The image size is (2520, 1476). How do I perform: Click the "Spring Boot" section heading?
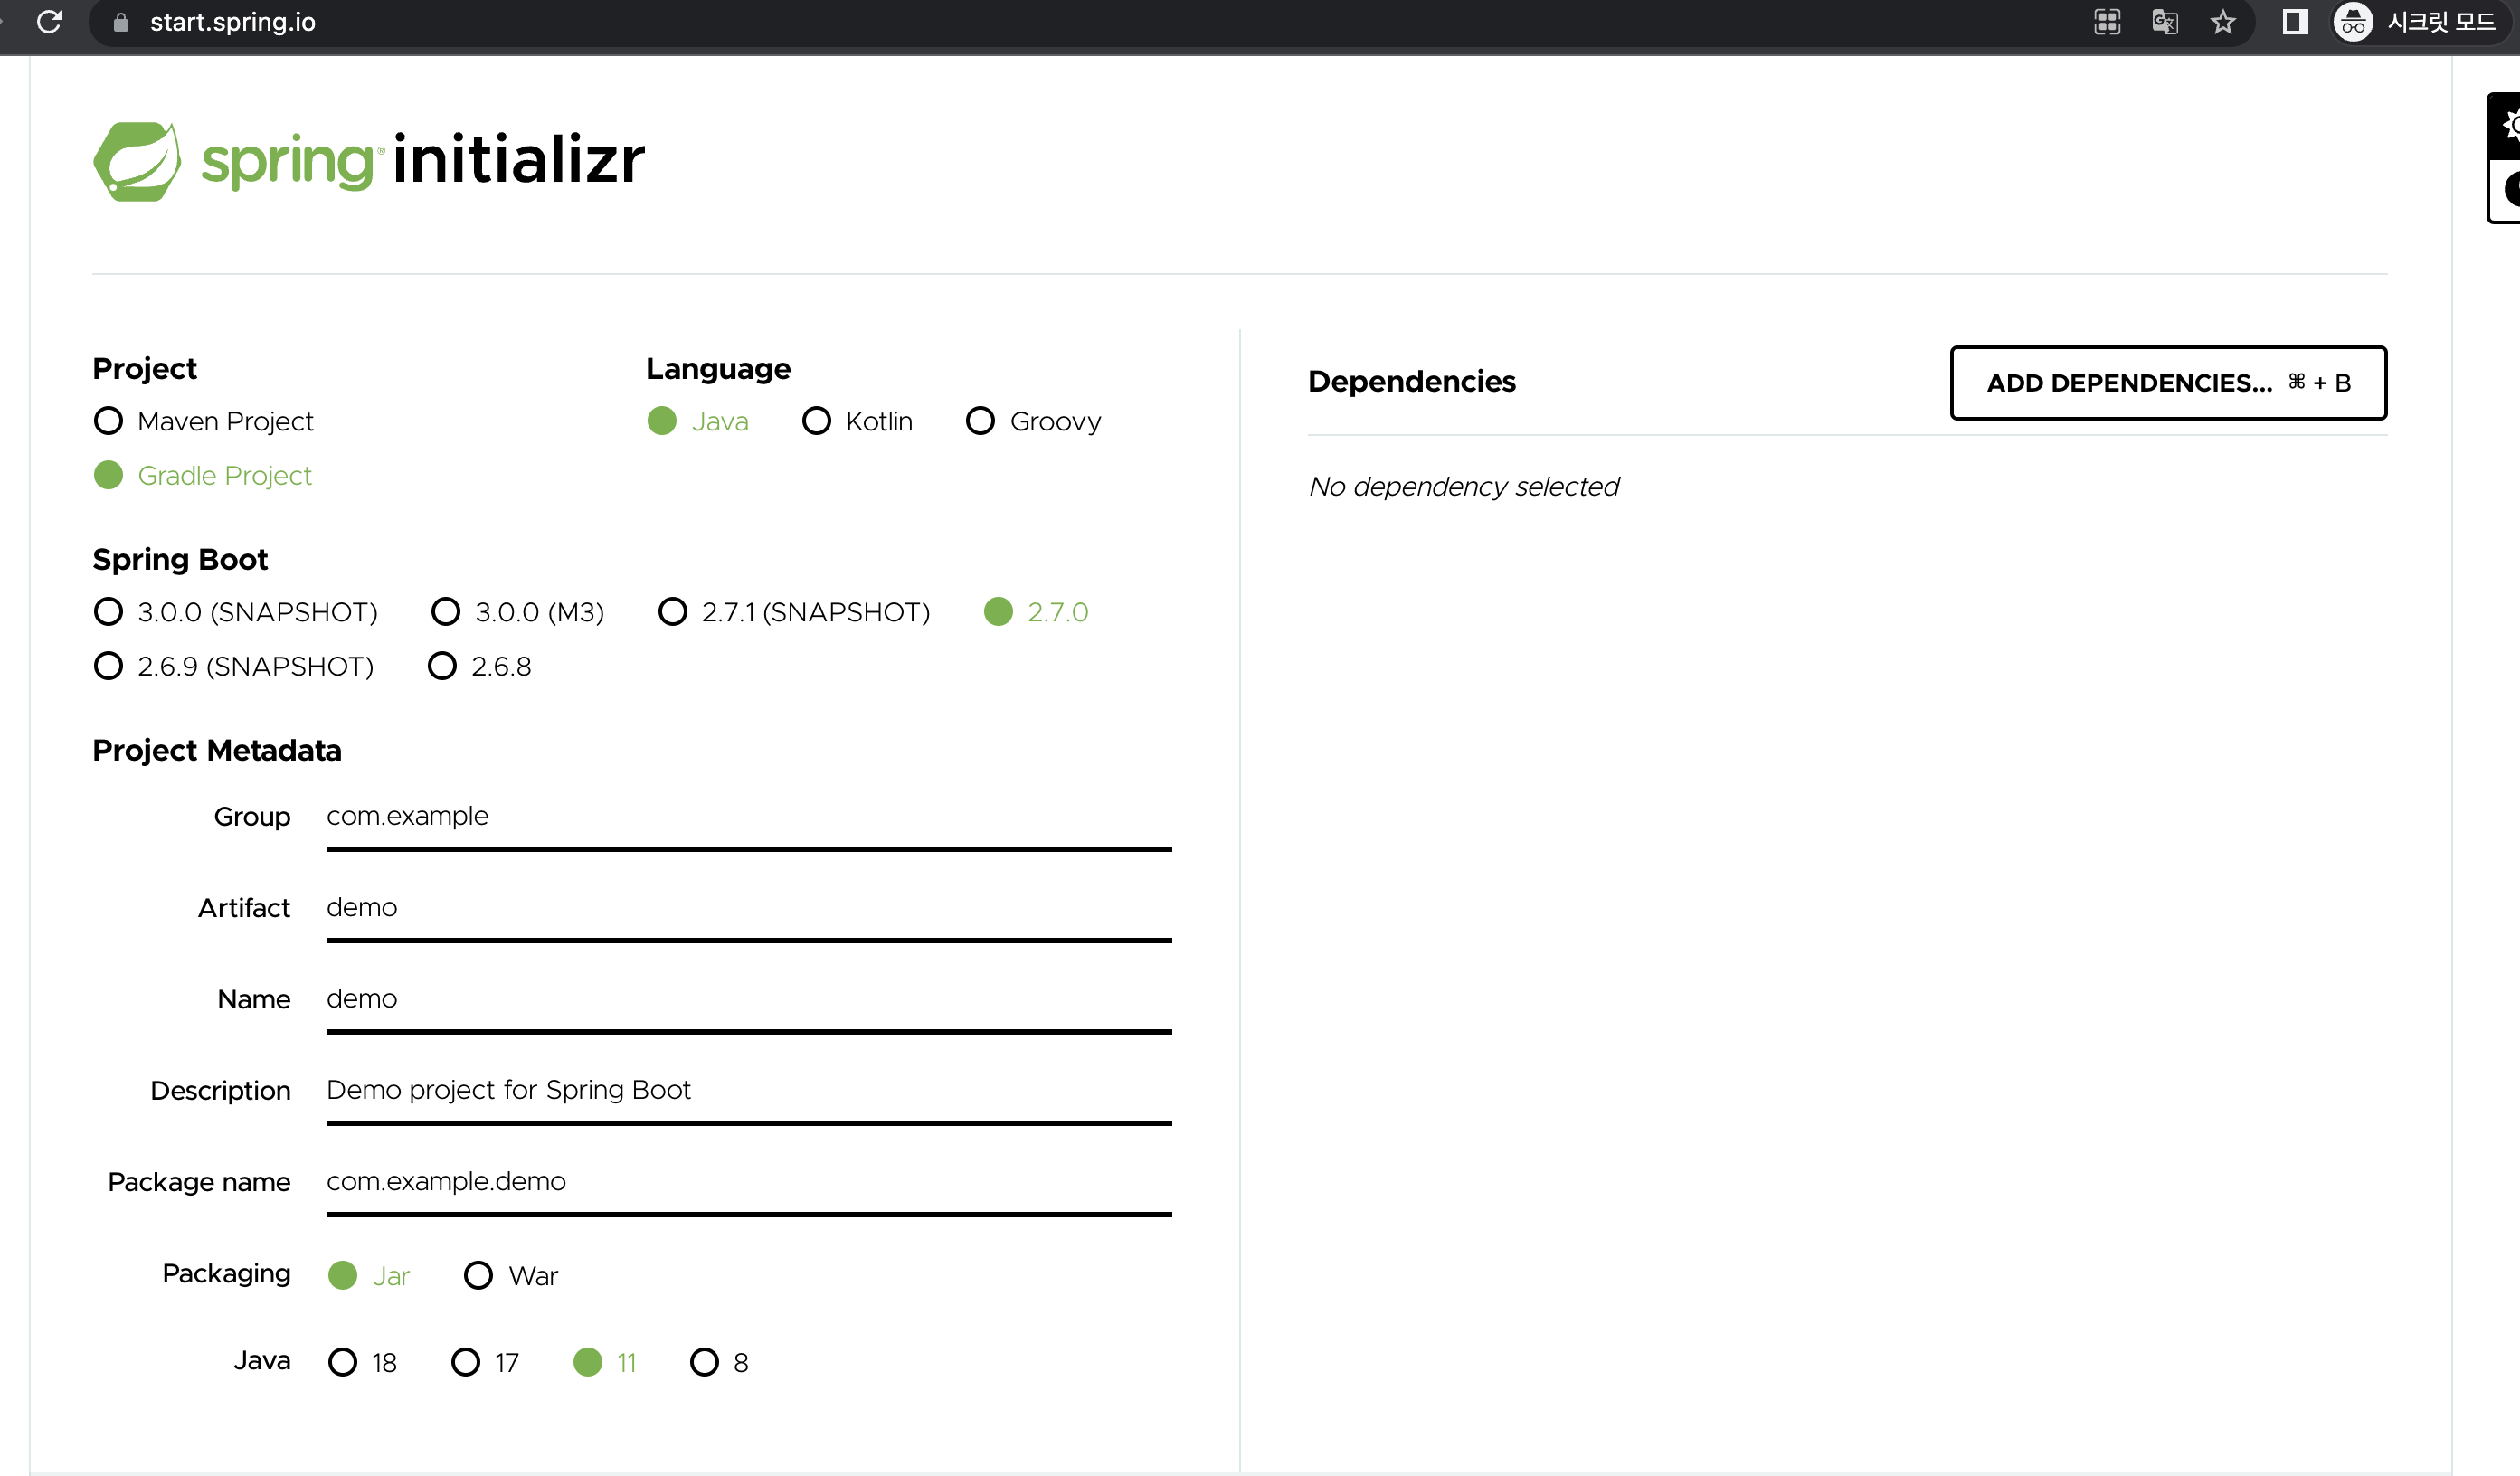coord(180,560)
